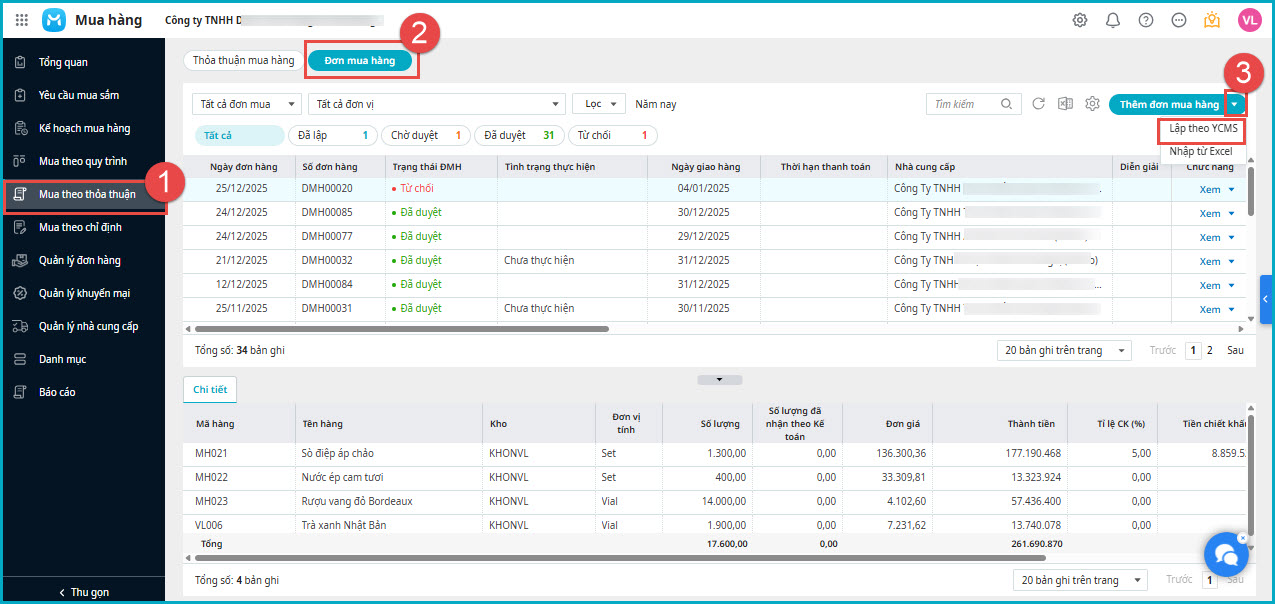Open the help question mark icon

click(x=1146, y=20)
